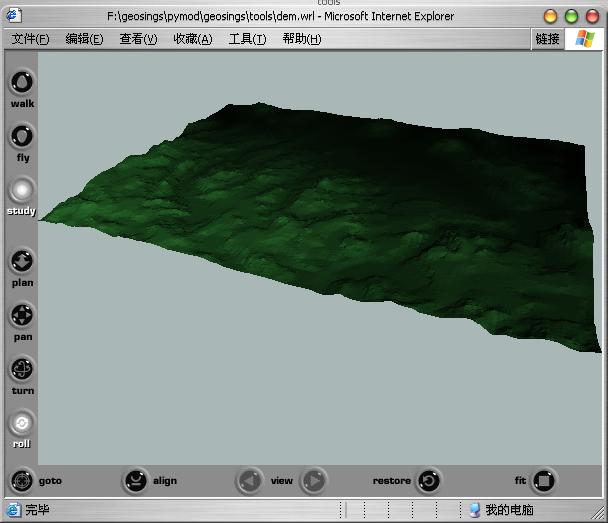Click the goto target icon
The image size is (608, 523).
tap(22, 481)
